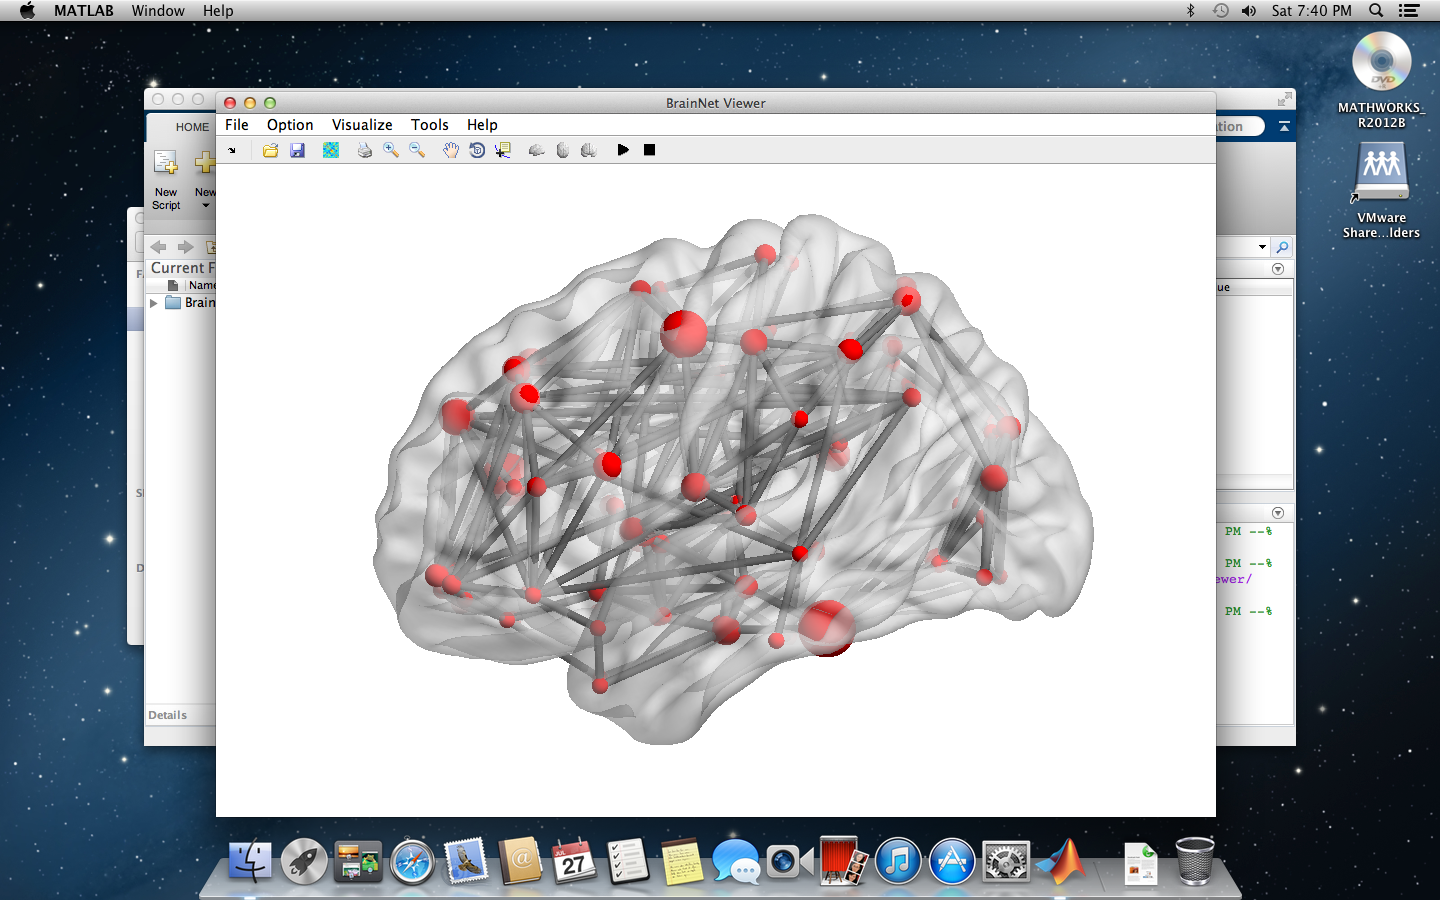This screenshot has width=1440, height=900.
Task: Activate the 3D Rotate tool
Action: point(477,150)
